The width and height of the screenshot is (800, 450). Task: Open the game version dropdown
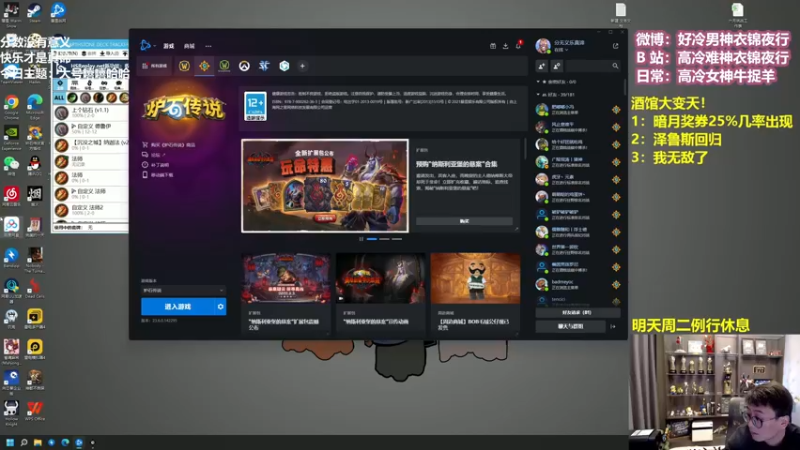[x=183, y=290]
